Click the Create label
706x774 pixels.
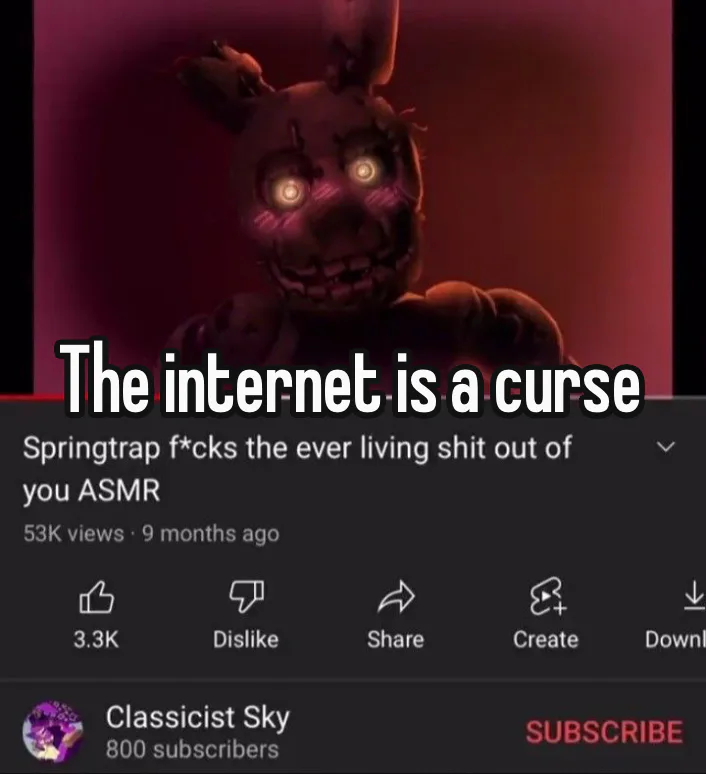(546, 640)
